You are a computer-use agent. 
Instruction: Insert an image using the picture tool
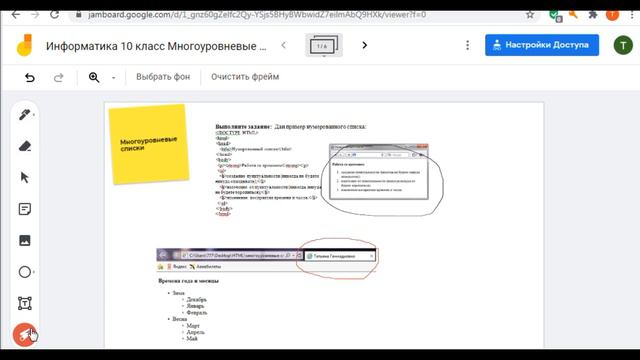(x=25, y=240)
